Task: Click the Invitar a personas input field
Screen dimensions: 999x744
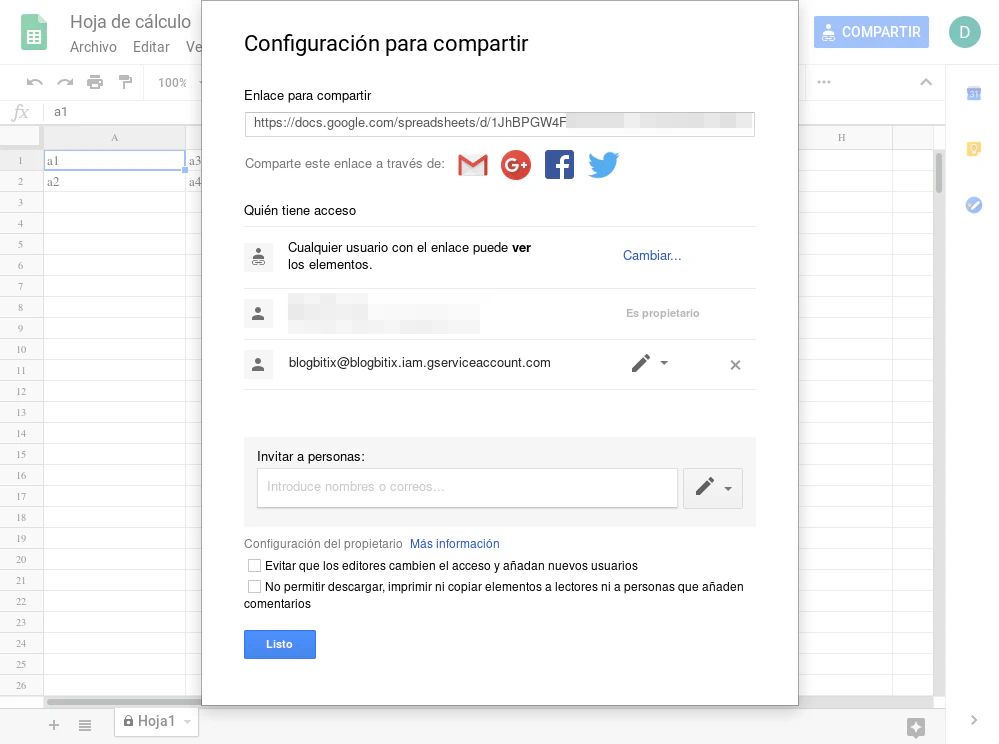Action: pyautogui.click(x=467, y=488)
